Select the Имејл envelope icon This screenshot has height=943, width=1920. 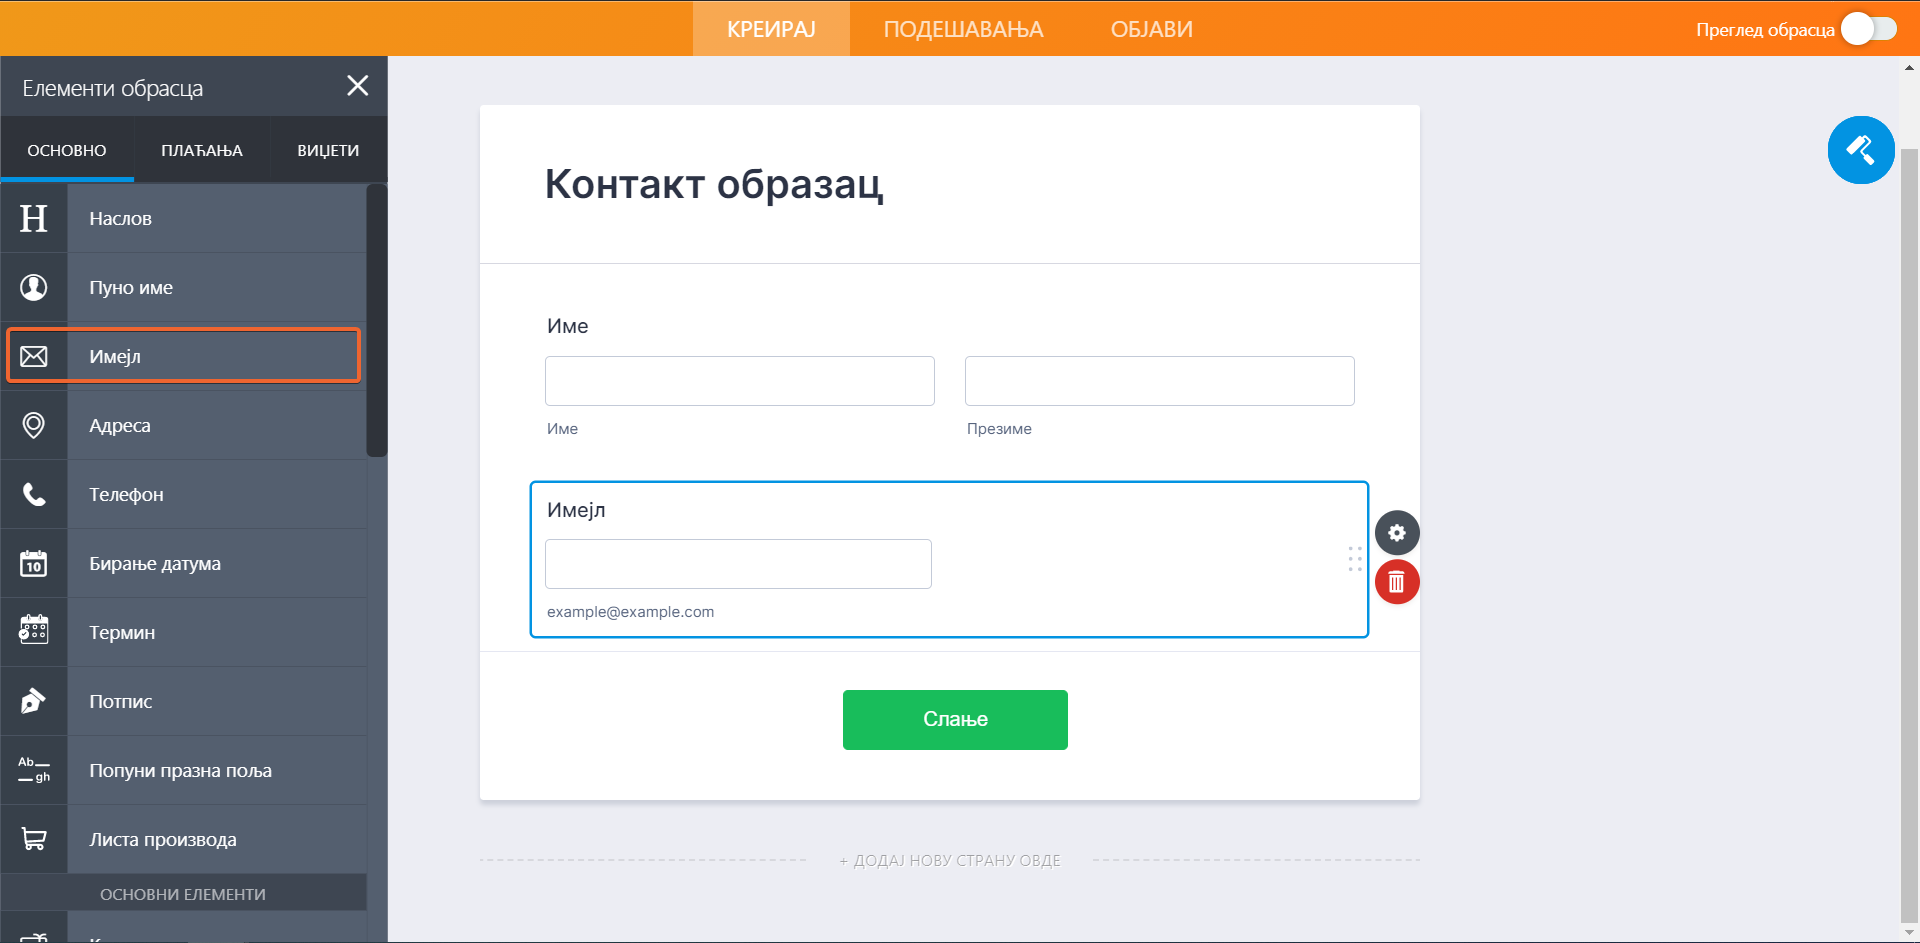tap(33, 355)
